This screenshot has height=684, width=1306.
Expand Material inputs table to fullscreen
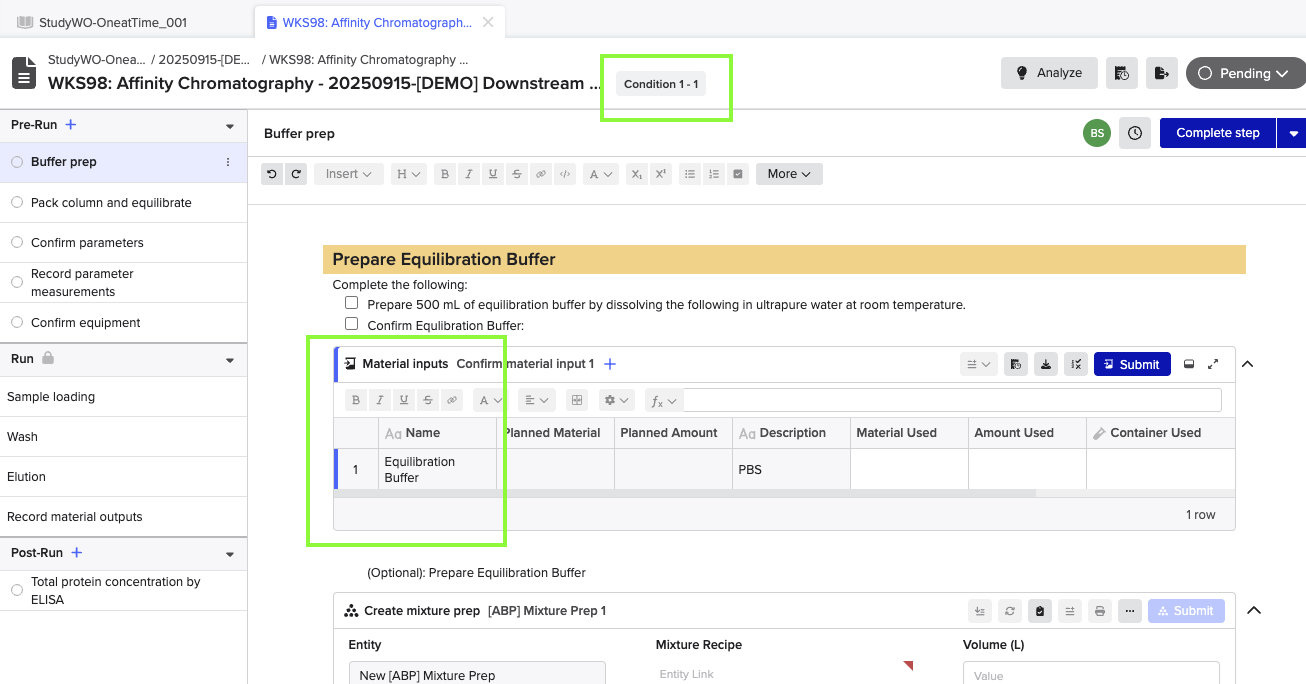1213,365
